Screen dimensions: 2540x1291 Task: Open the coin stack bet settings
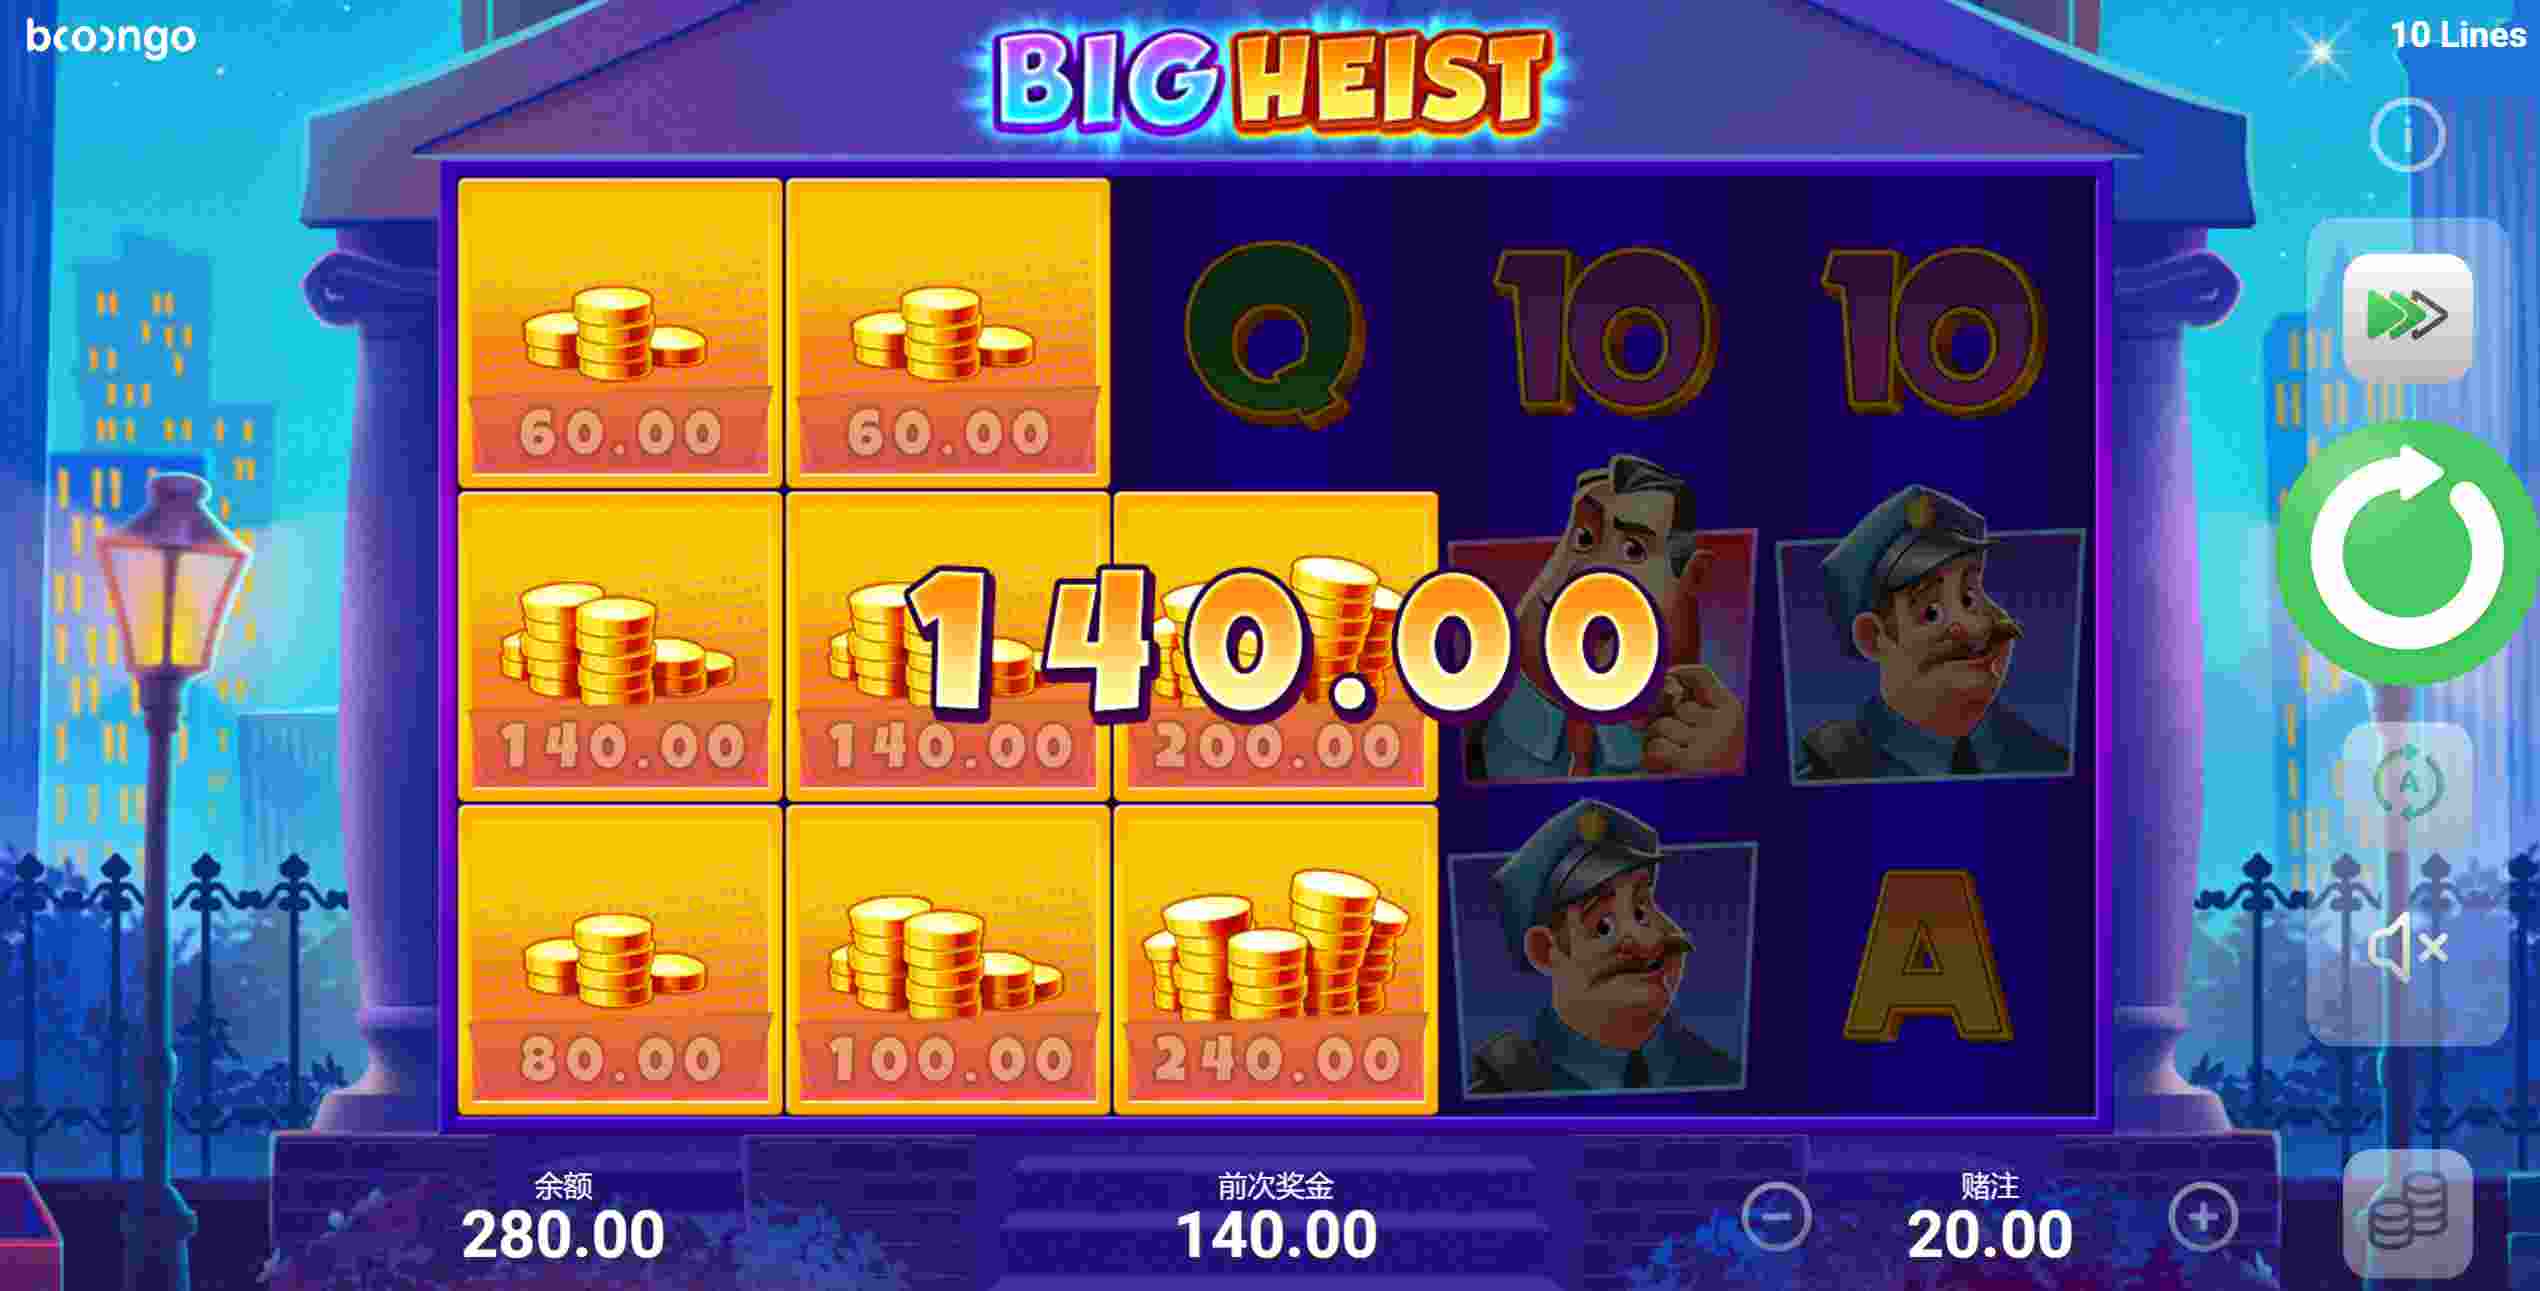click(2407, 1213)
